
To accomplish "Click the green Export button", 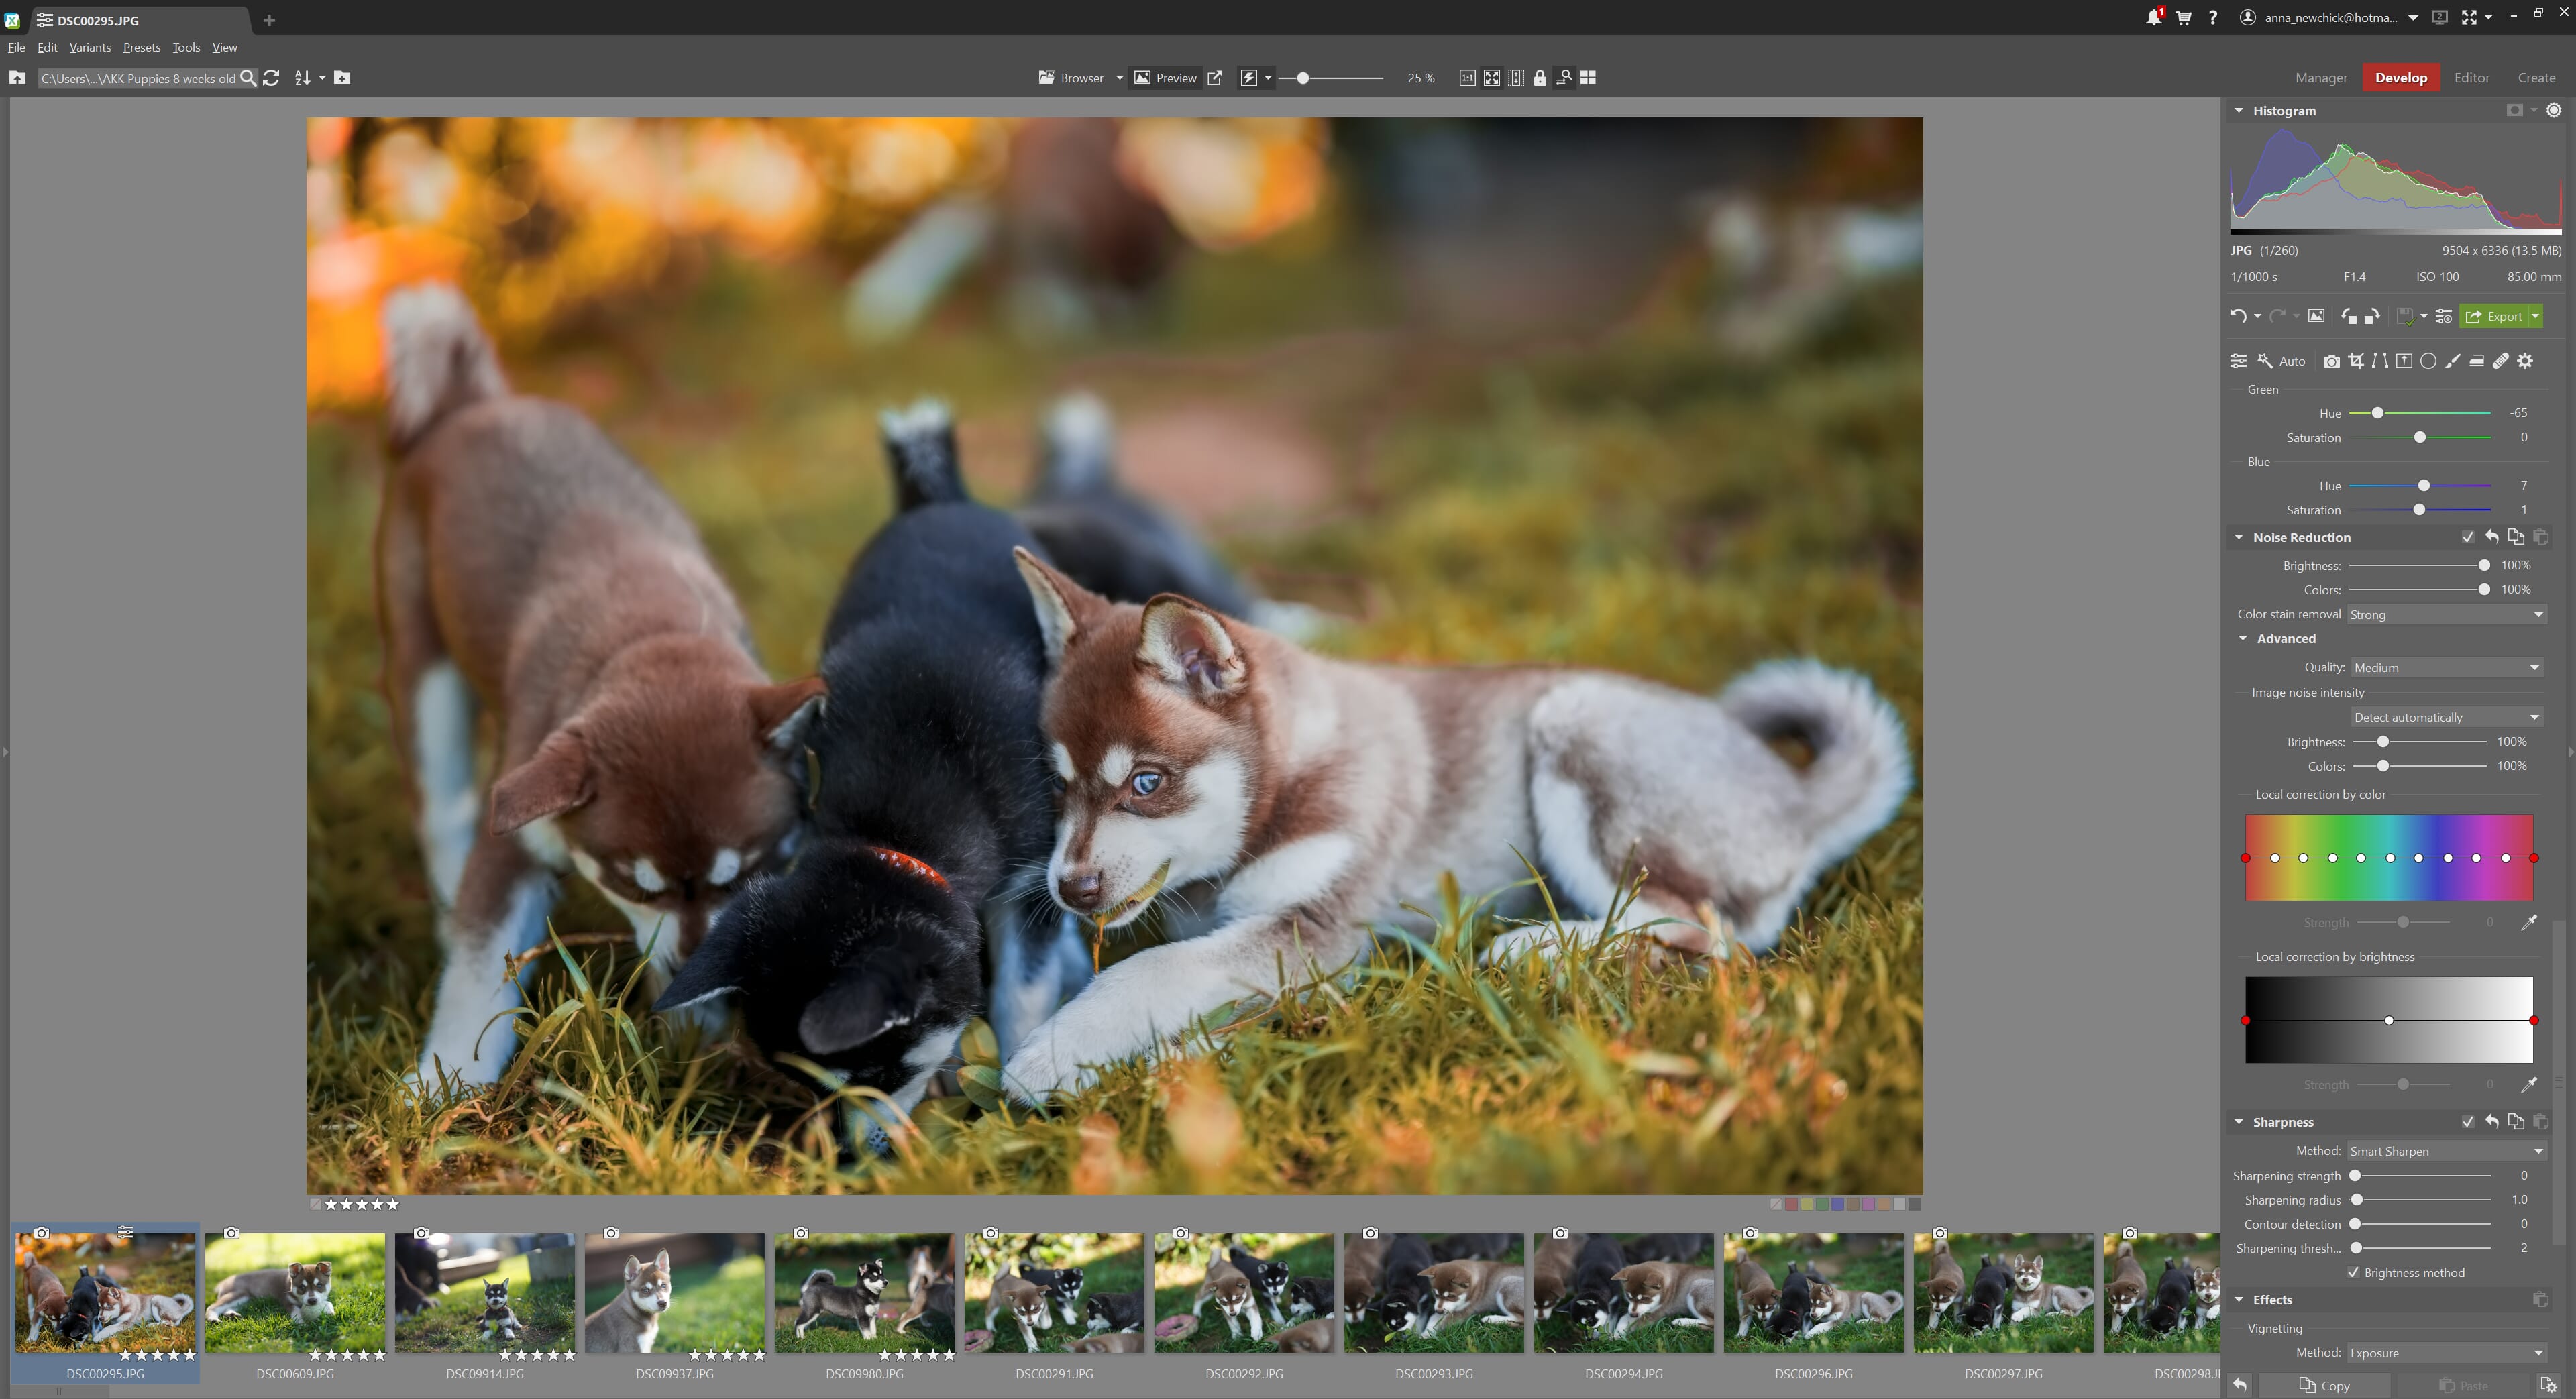I will click(x=2494, y=316).
